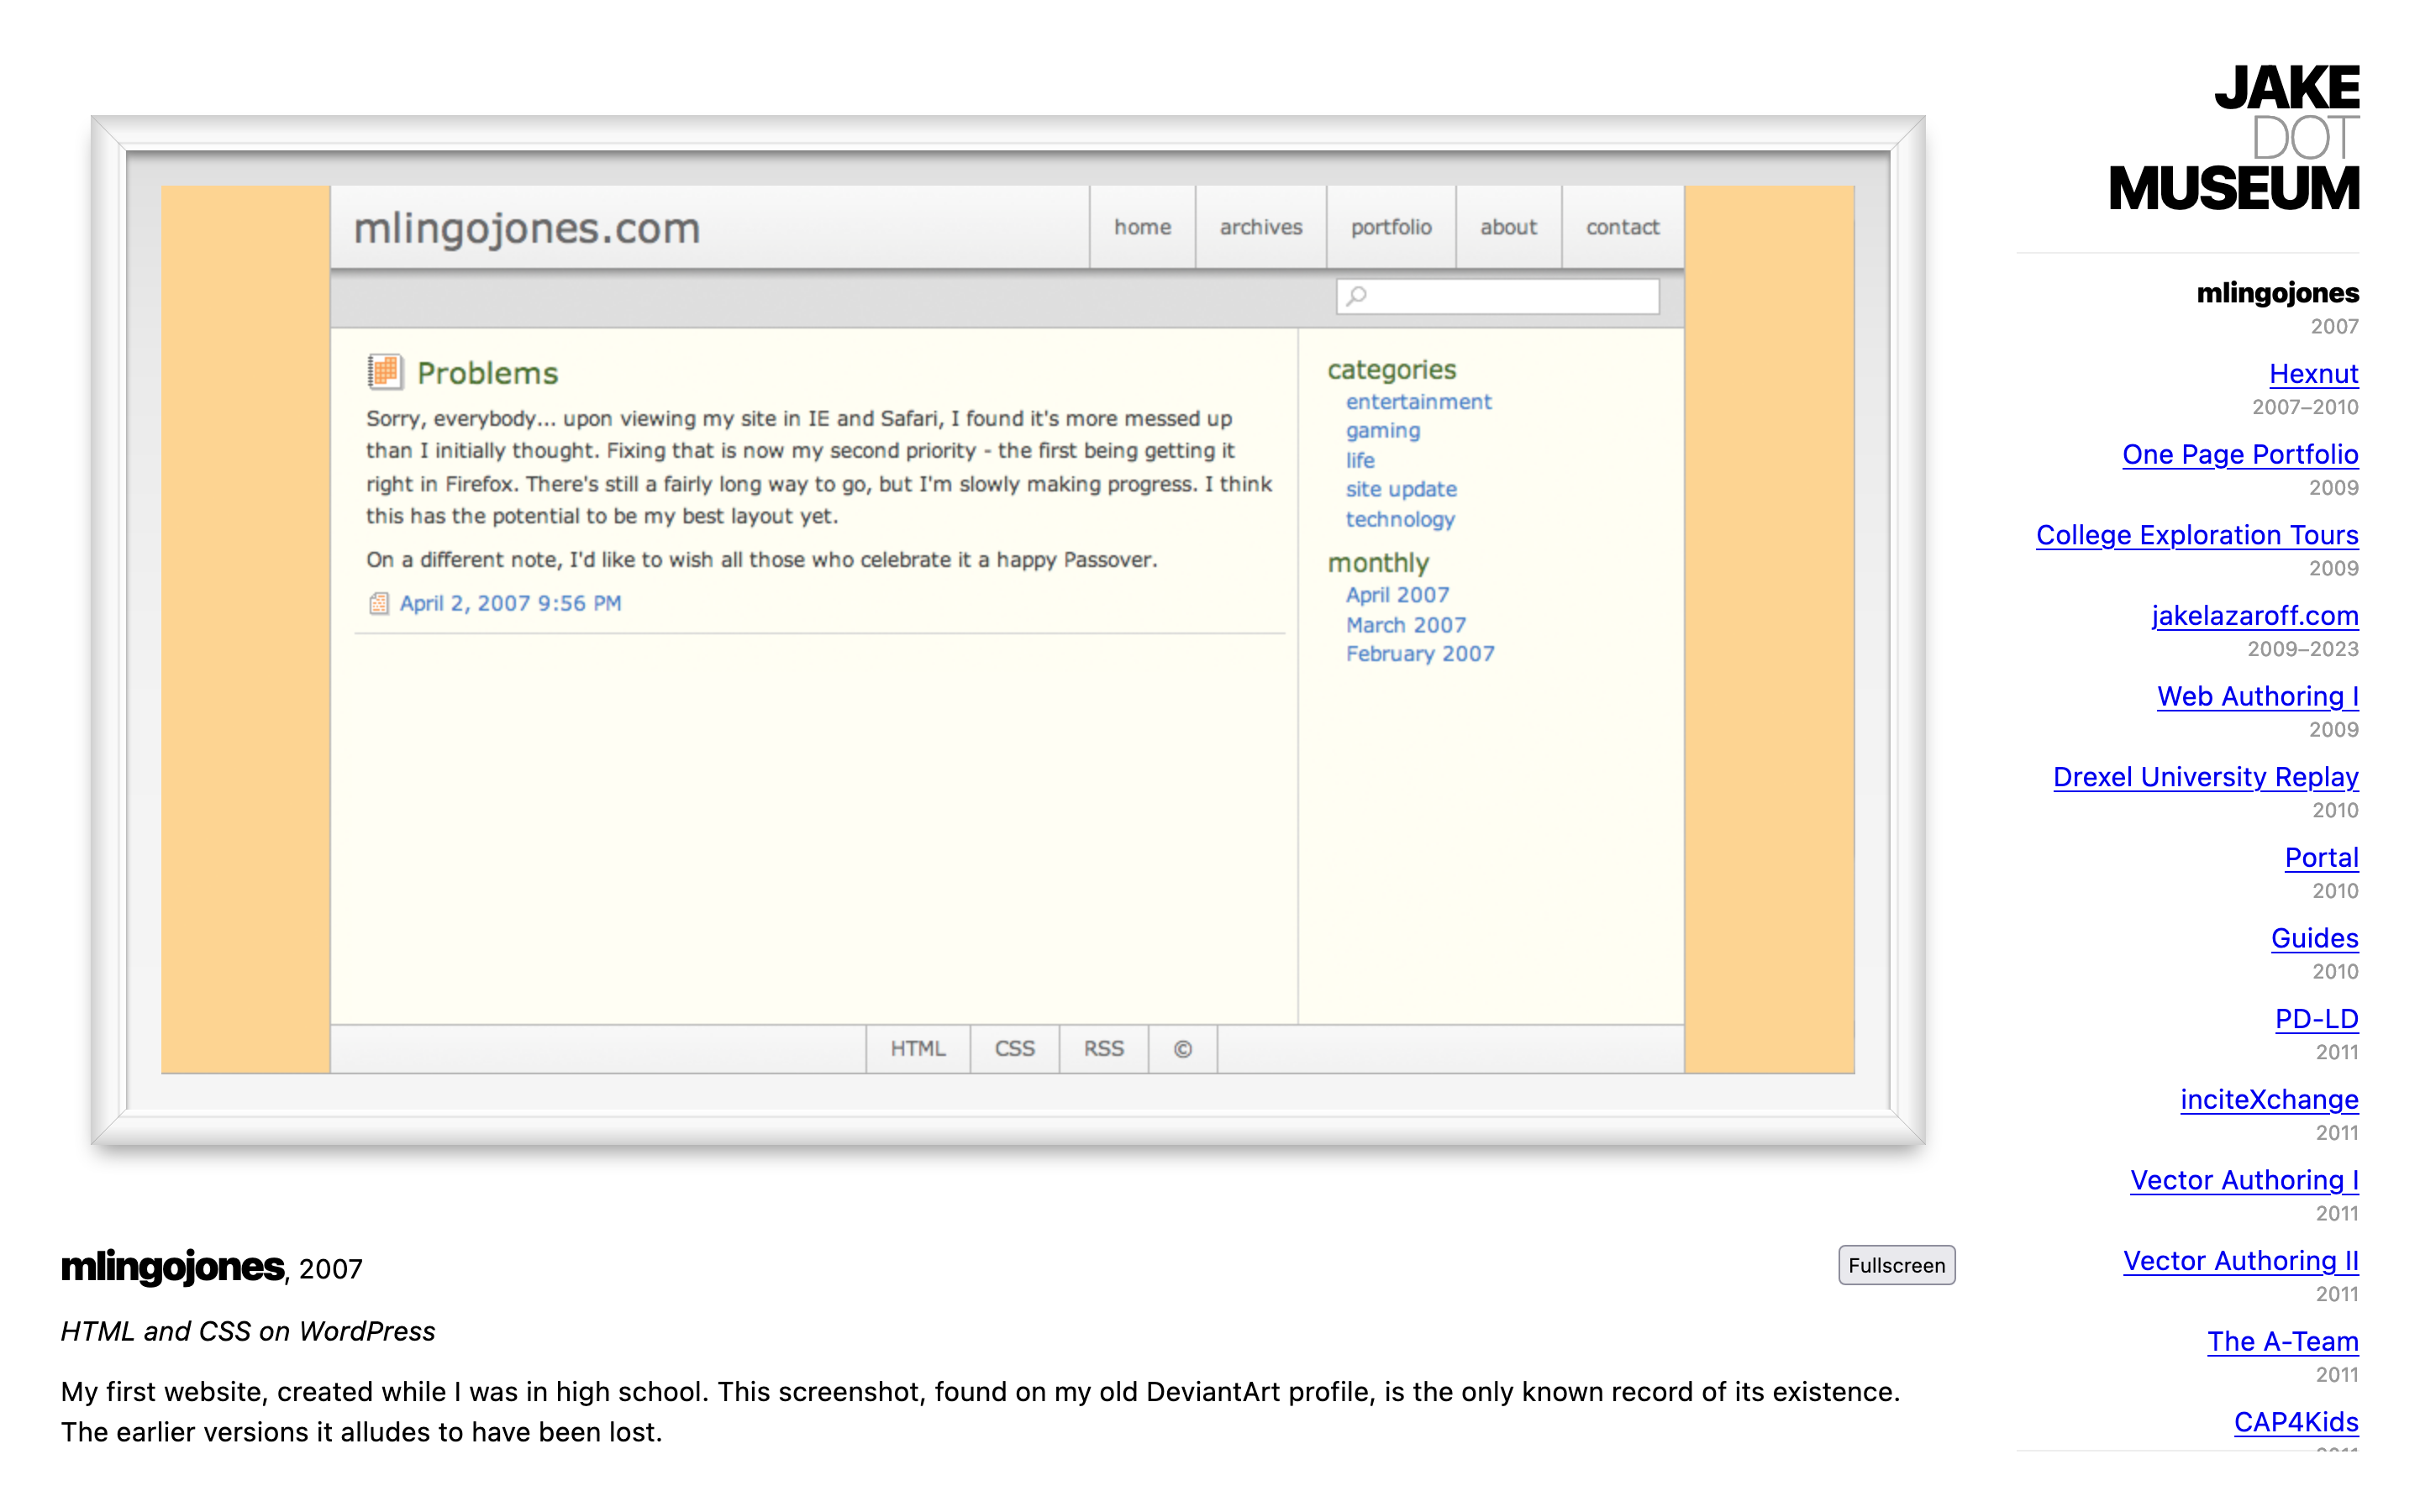This screenshot has height=1512, width=2420.
Task: Open the Guides entry
Action: click(x=2313, y=938)
